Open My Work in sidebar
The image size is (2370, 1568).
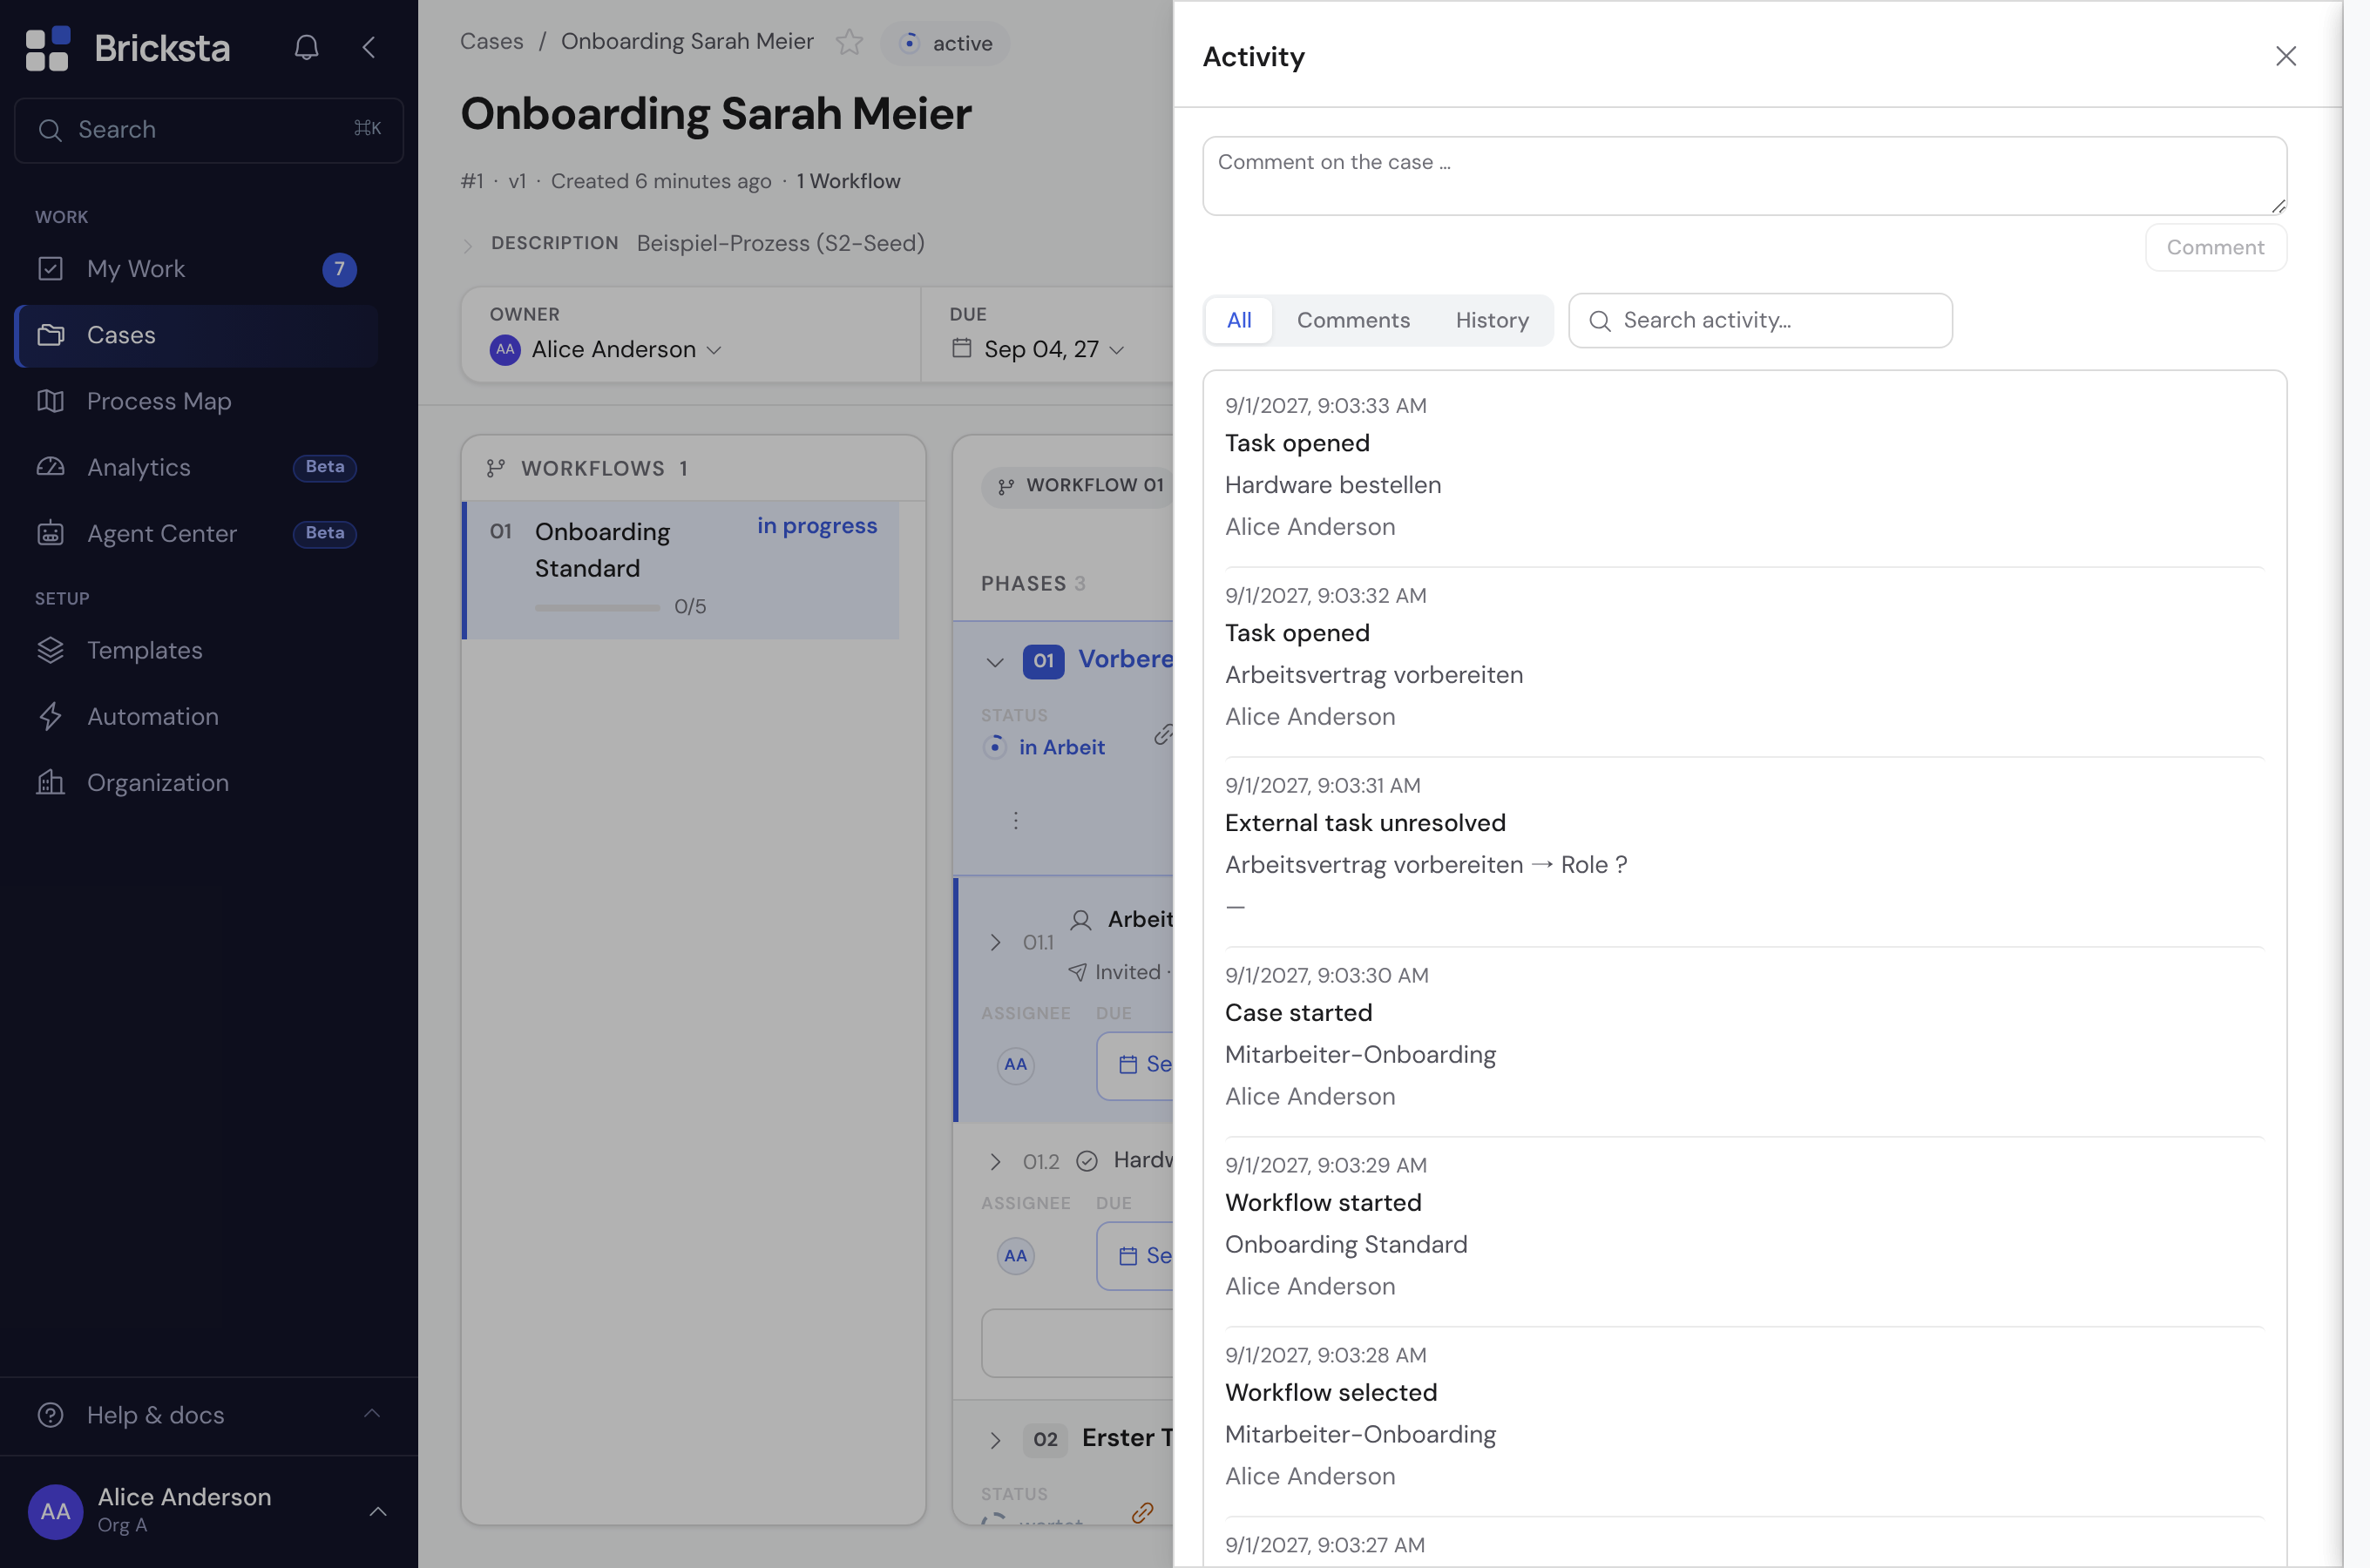[x=197, y=269]
